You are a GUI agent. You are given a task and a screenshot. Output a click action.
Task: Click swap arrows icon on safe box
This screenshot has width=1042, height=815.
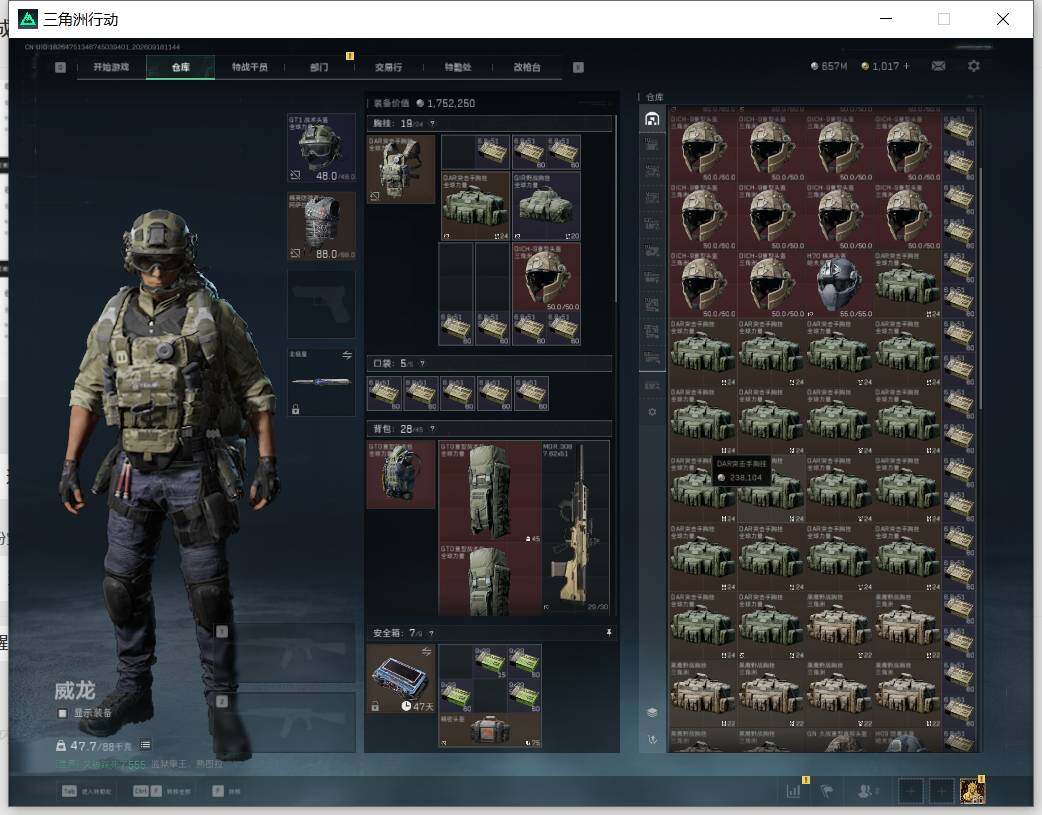pyautogui.click(x=427, y=651)
